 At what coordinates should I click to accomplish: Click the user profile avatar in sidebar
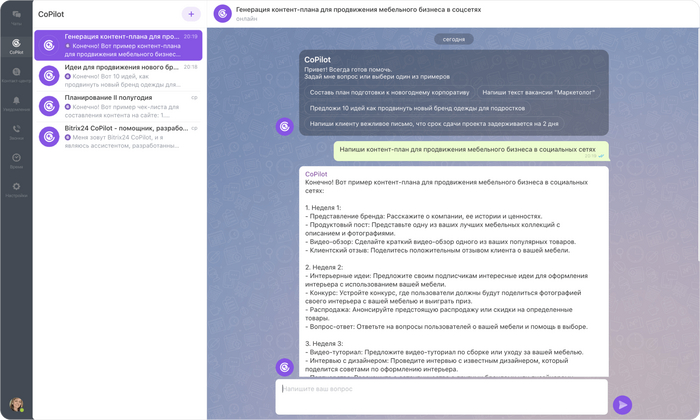(x=17, y=404)
